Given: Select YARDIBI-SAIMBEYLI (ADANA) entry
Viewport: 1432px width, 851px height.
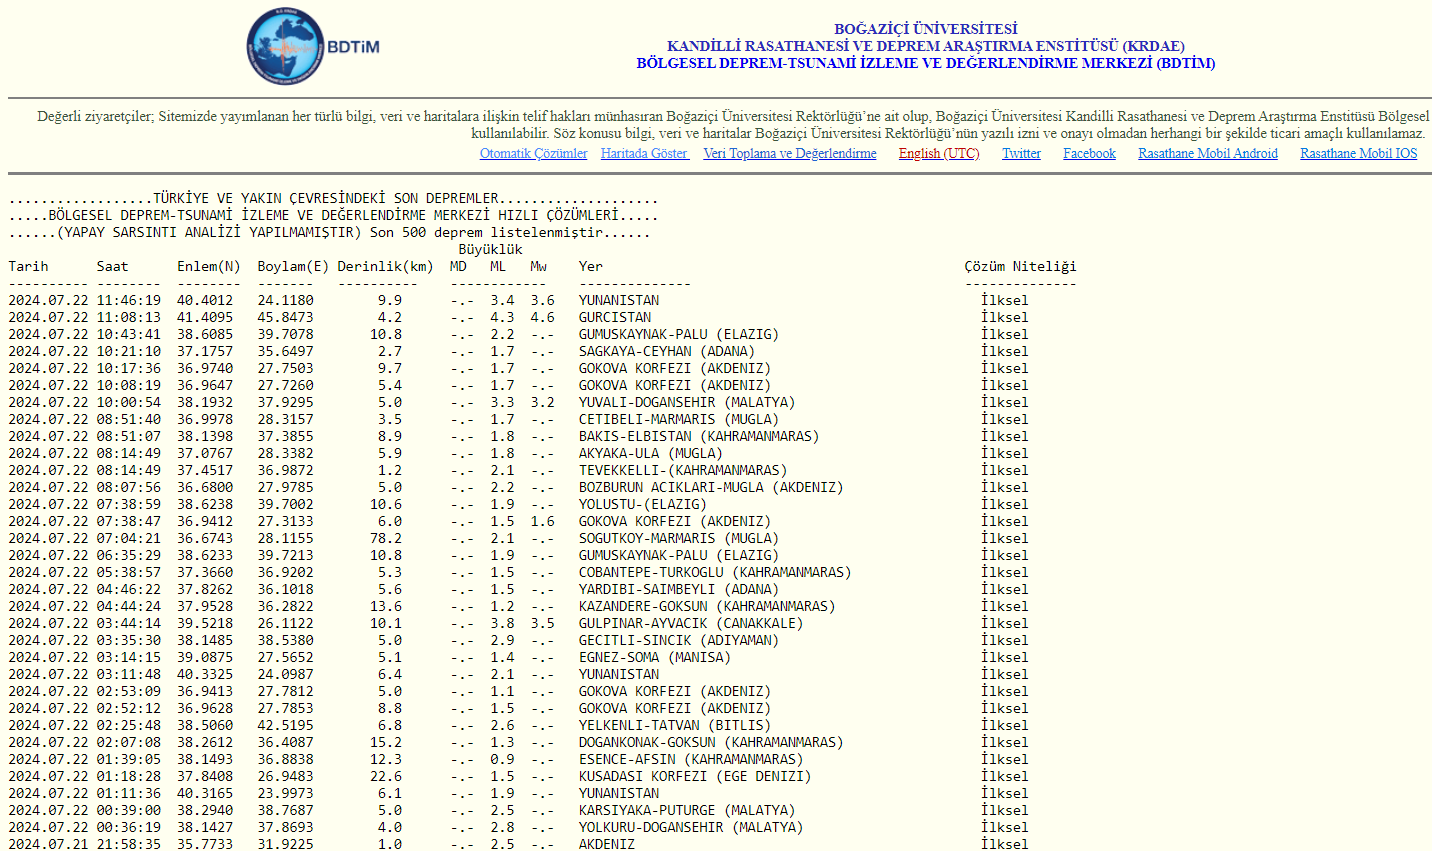Looking at the screenshot, I should (679, 589).
